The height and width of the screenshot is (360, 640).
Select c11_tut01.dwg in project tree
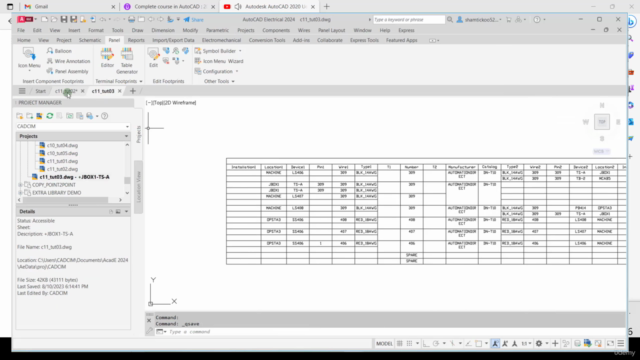[62, 161]
